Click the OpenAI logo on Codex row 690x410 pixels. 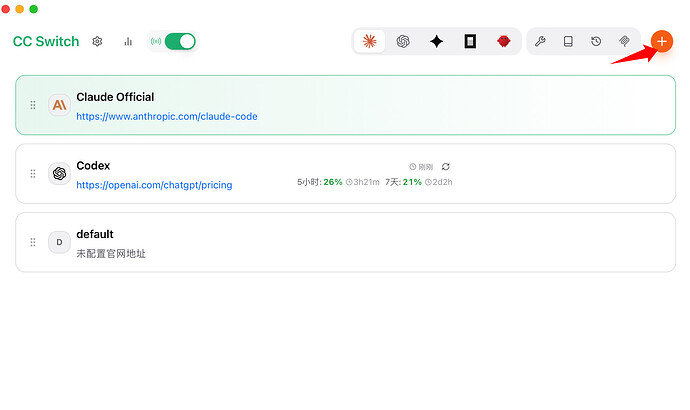(x=59, y=174)
